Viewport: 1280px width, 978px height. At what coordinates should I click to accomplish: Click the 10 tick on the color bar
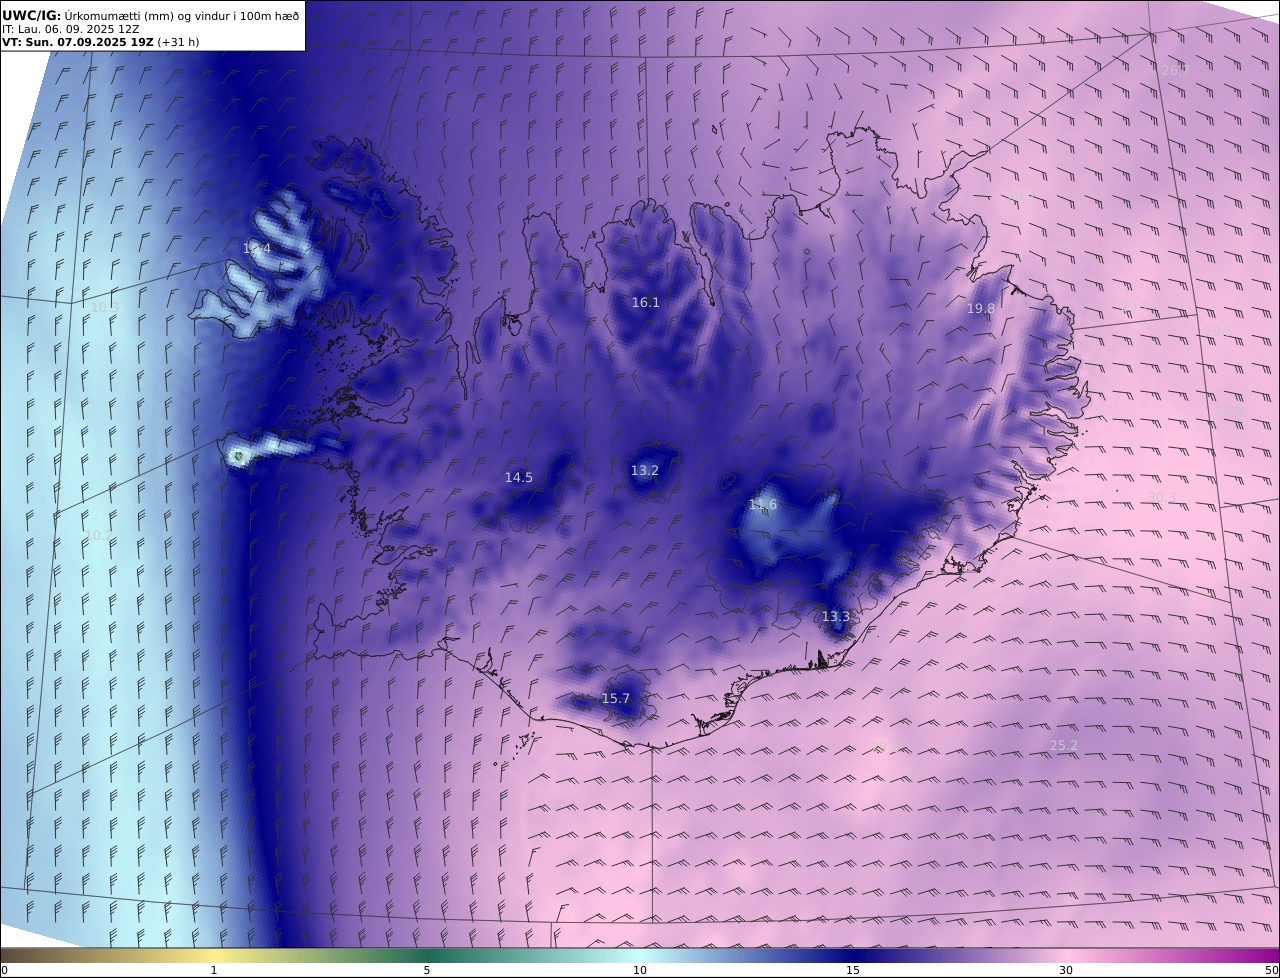[640, 970]
